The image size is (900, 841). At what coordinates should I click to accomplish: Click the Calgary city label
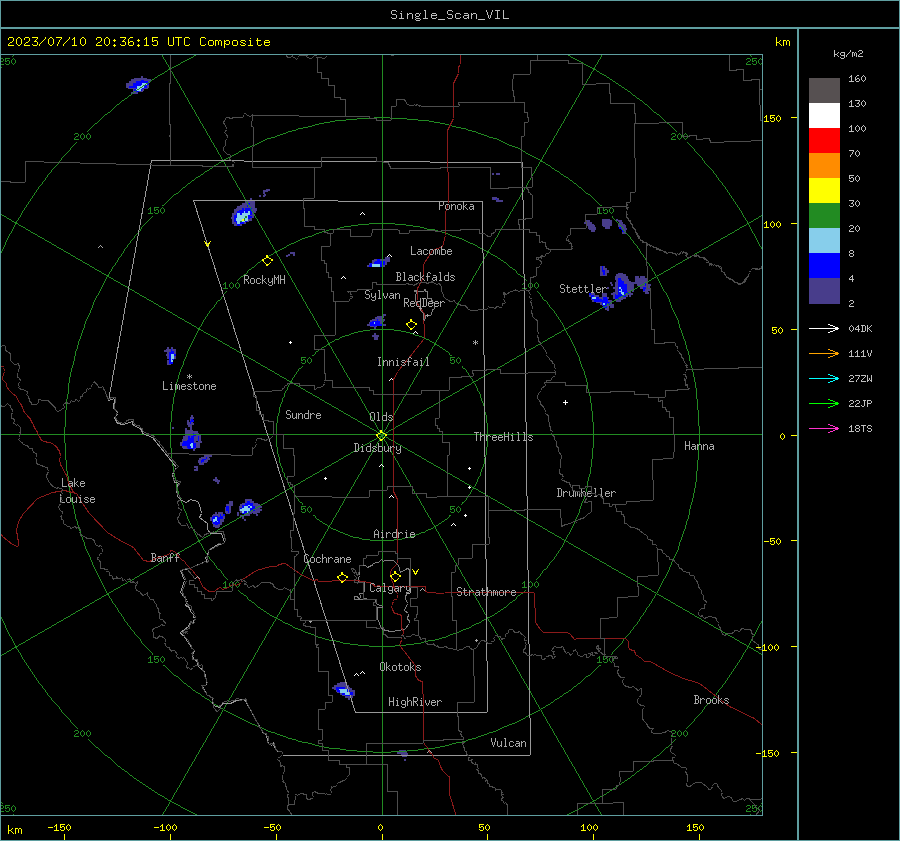pyautogui.click(x=390, y=588)
